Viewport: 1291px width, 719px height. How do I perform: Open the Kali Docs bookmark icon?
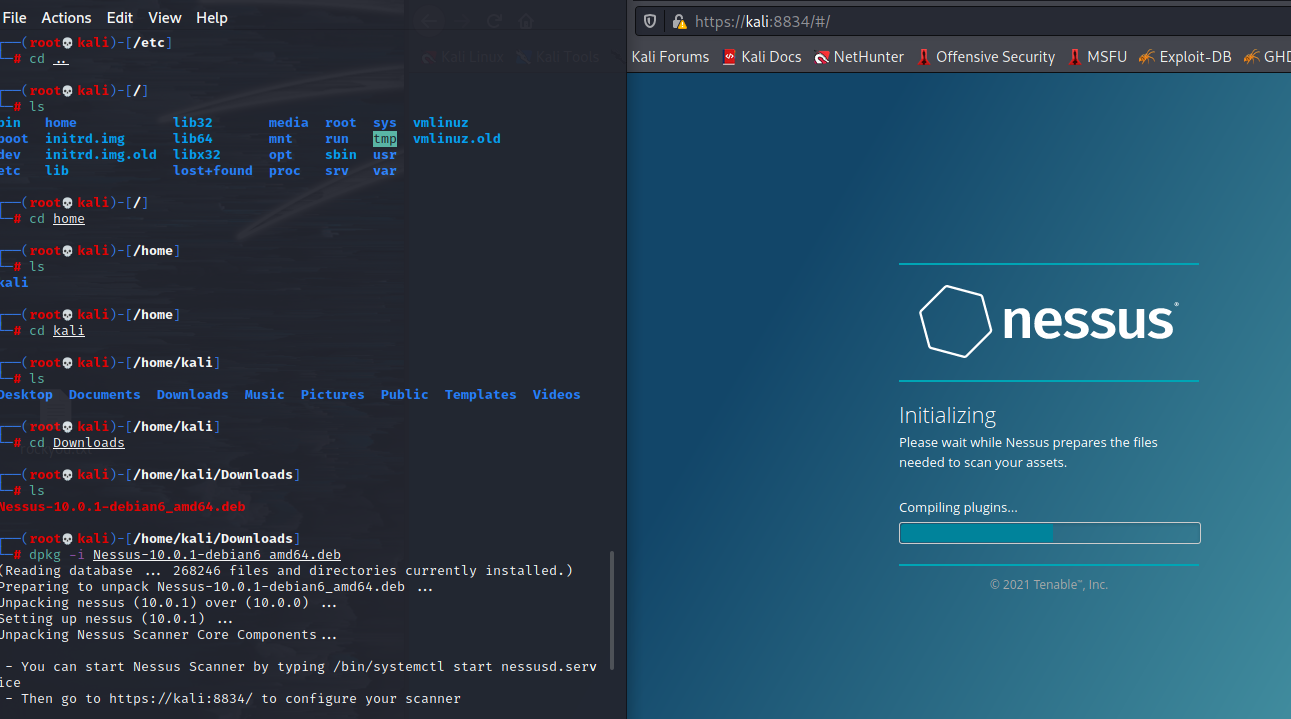pyautogui.click(x=729, y=57)
